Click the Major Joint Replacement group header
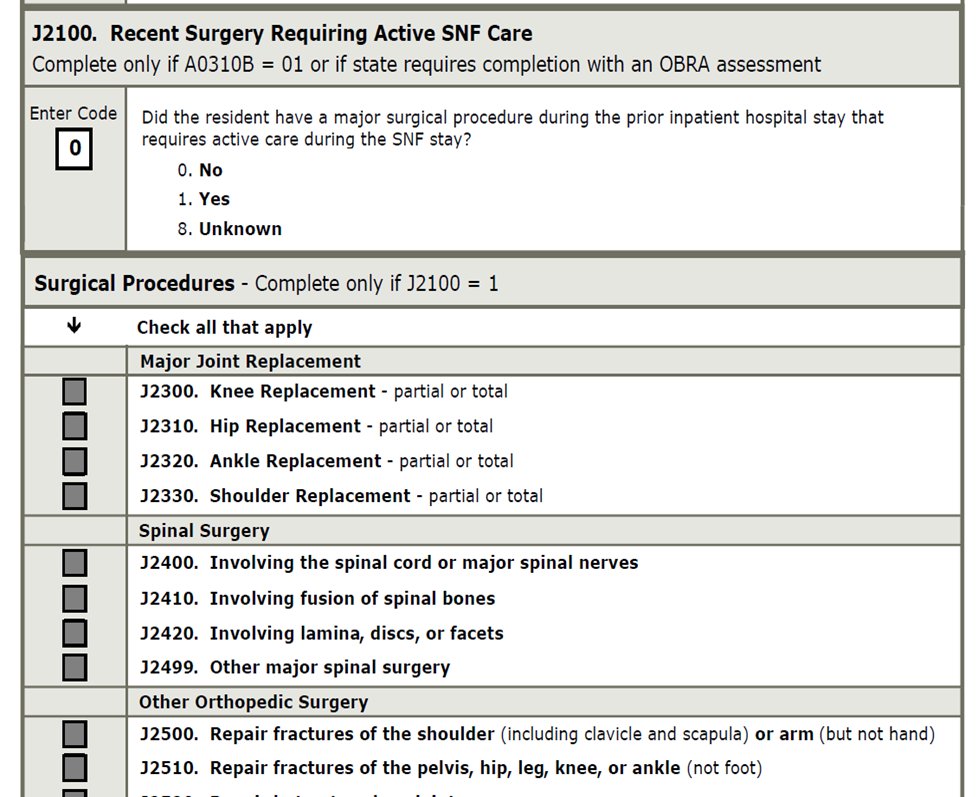The image size is (978, 797). [x=250, y=361]
